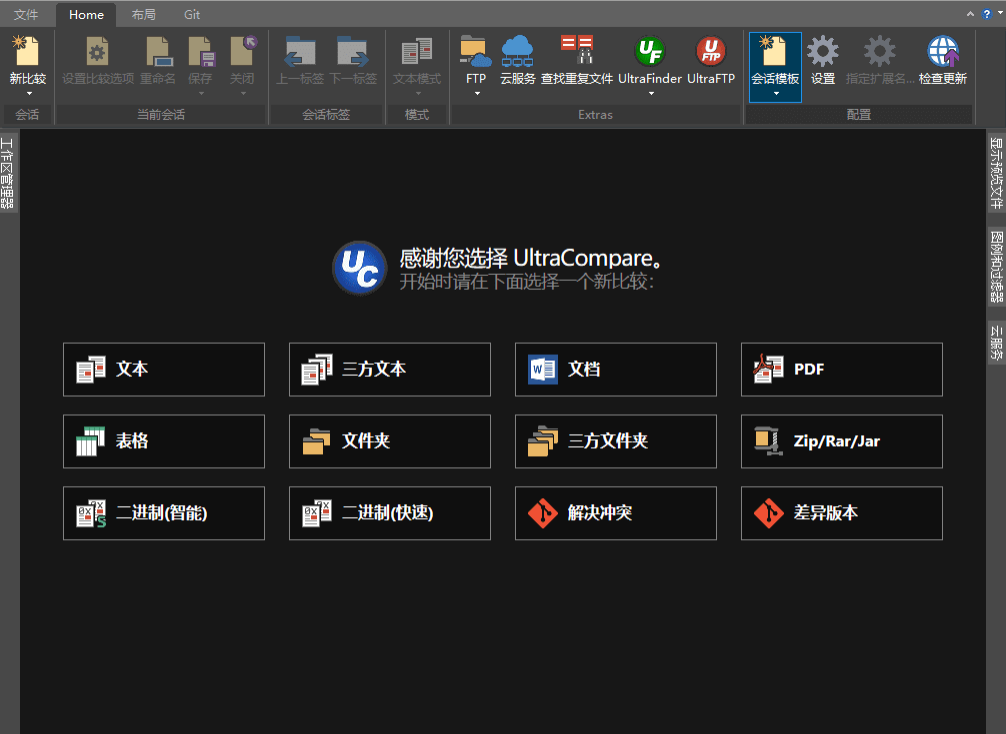The image size is (1006, 734).
Task: Open the 保存 save dropdown
Action: (x=201, y=94)
